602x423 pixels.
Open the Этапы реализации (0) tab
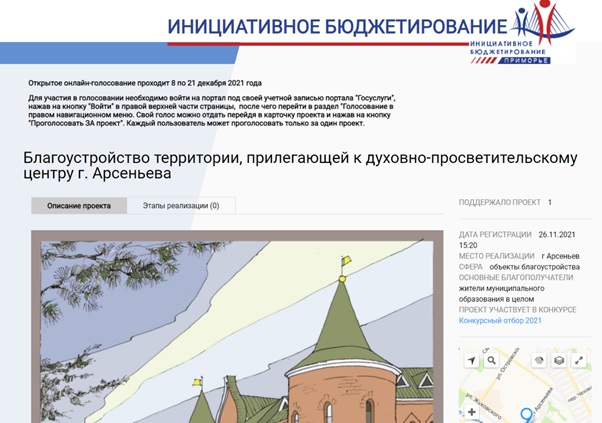pos(186,206)
